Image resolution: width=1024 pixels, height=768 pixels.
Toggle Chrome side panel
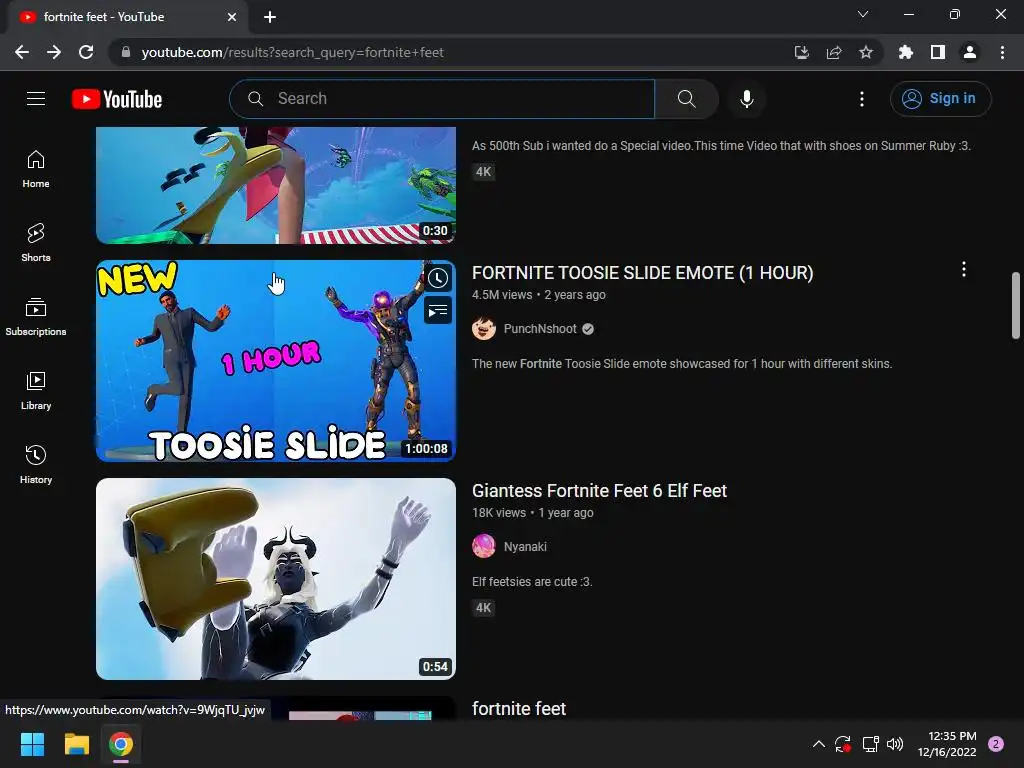[937, 52]
